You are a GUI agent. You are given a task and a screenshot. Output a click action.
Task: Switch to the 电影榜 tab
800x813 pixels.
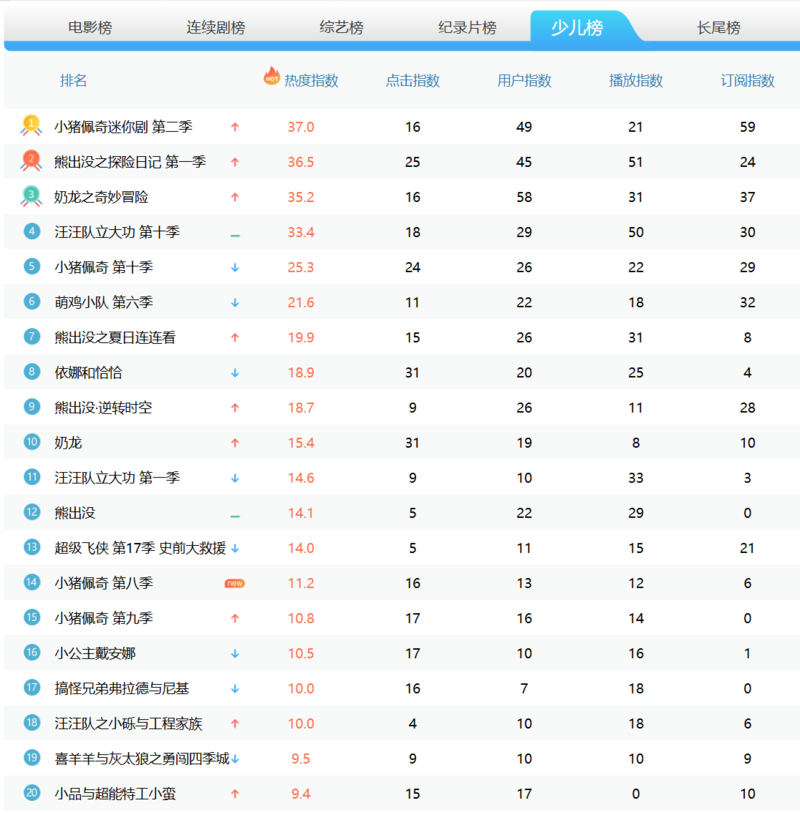tap(90, 27)
